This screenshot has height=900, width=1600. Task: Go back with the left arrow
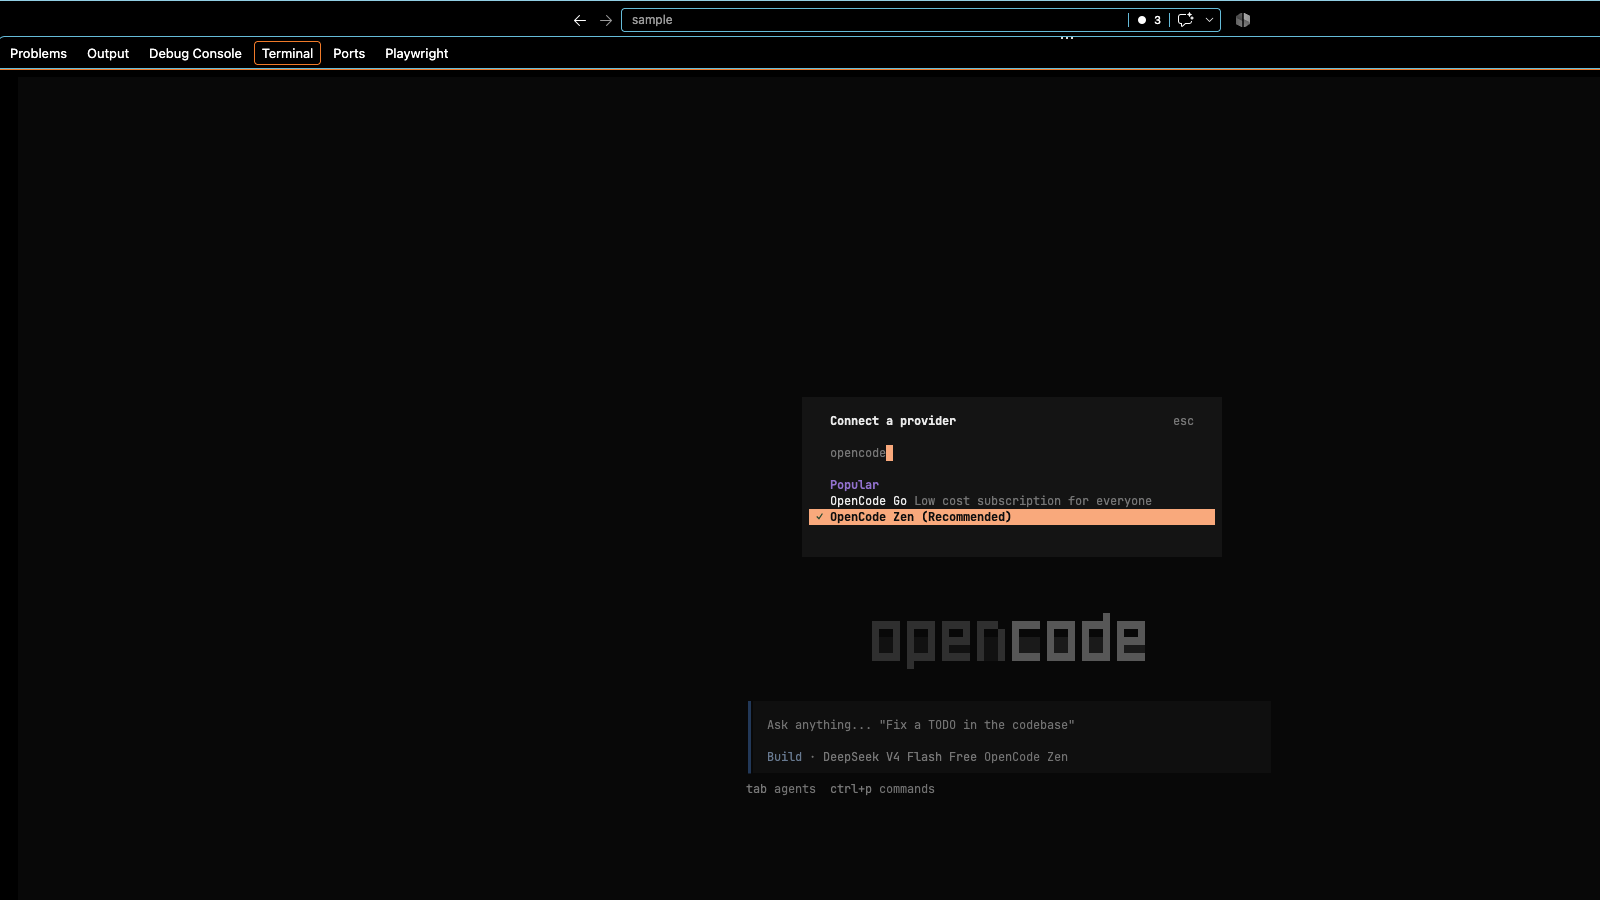579,20
